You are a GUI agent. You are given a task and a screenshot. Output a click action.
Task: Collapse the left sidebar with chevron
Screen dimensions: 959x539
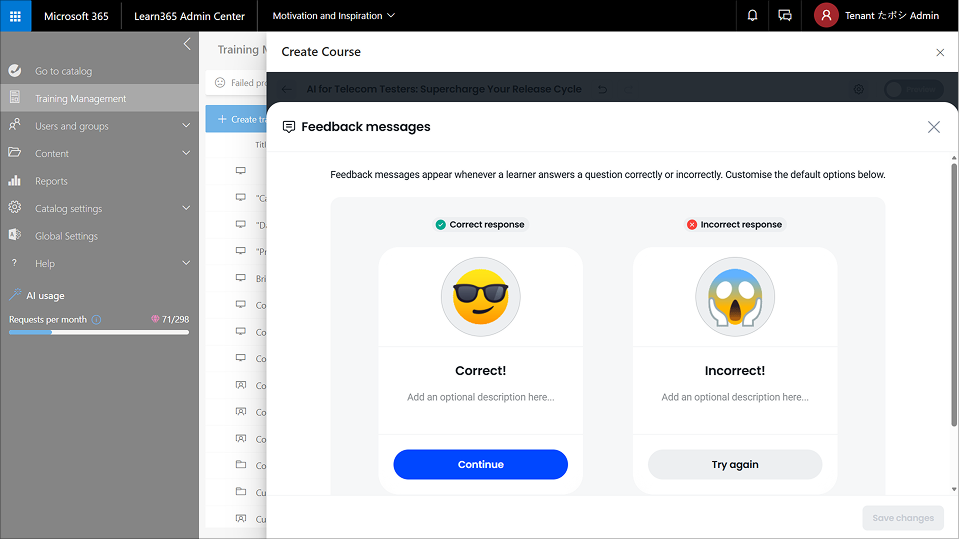point(186,44)
